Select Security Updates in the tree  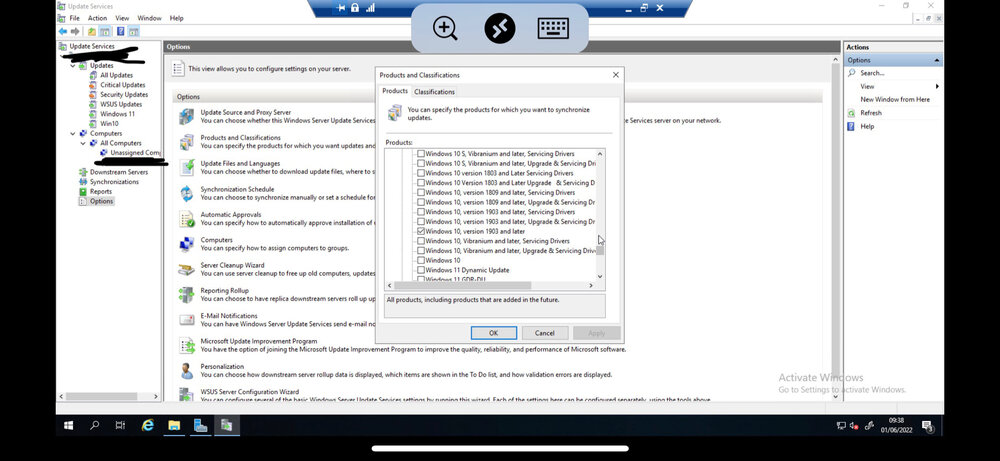click(124, 94)
